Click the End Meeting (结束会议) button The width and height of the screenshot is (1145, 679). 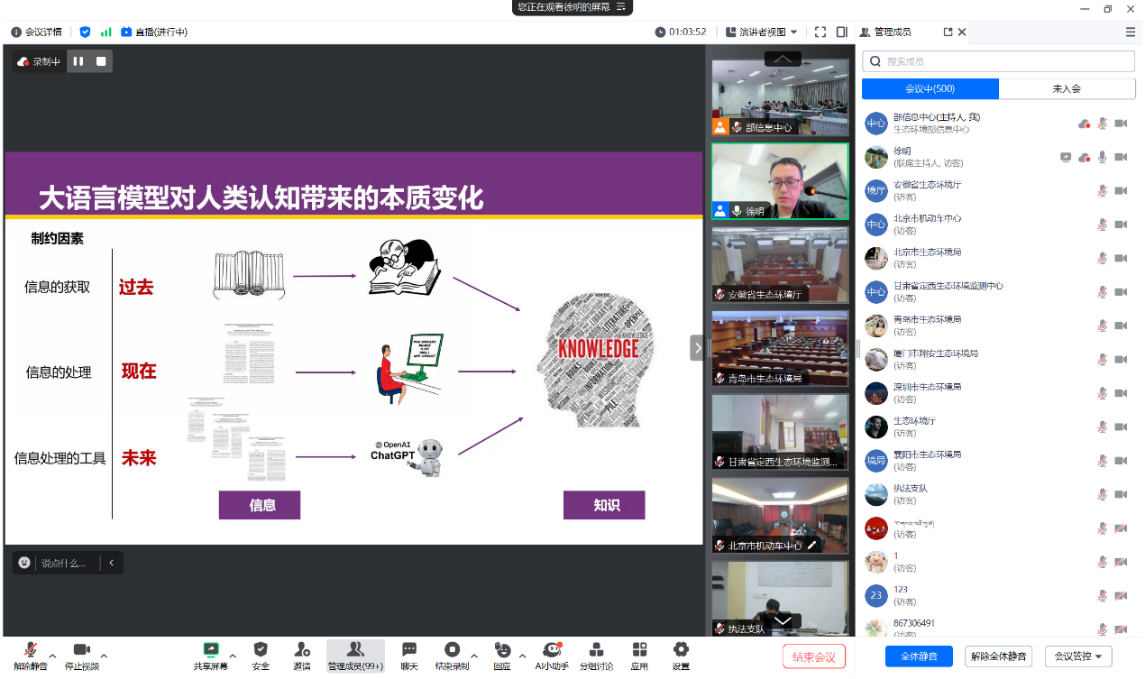[x=814, y=657]
